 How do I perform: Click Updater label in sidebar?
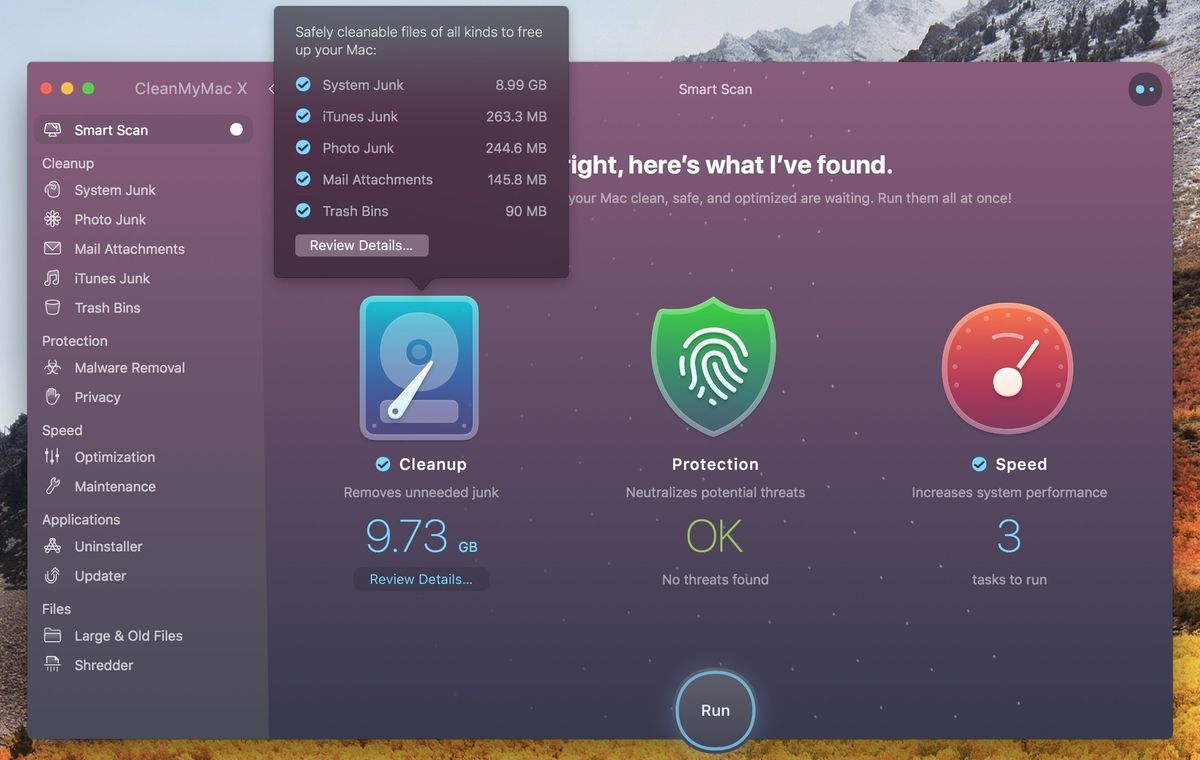100,576
